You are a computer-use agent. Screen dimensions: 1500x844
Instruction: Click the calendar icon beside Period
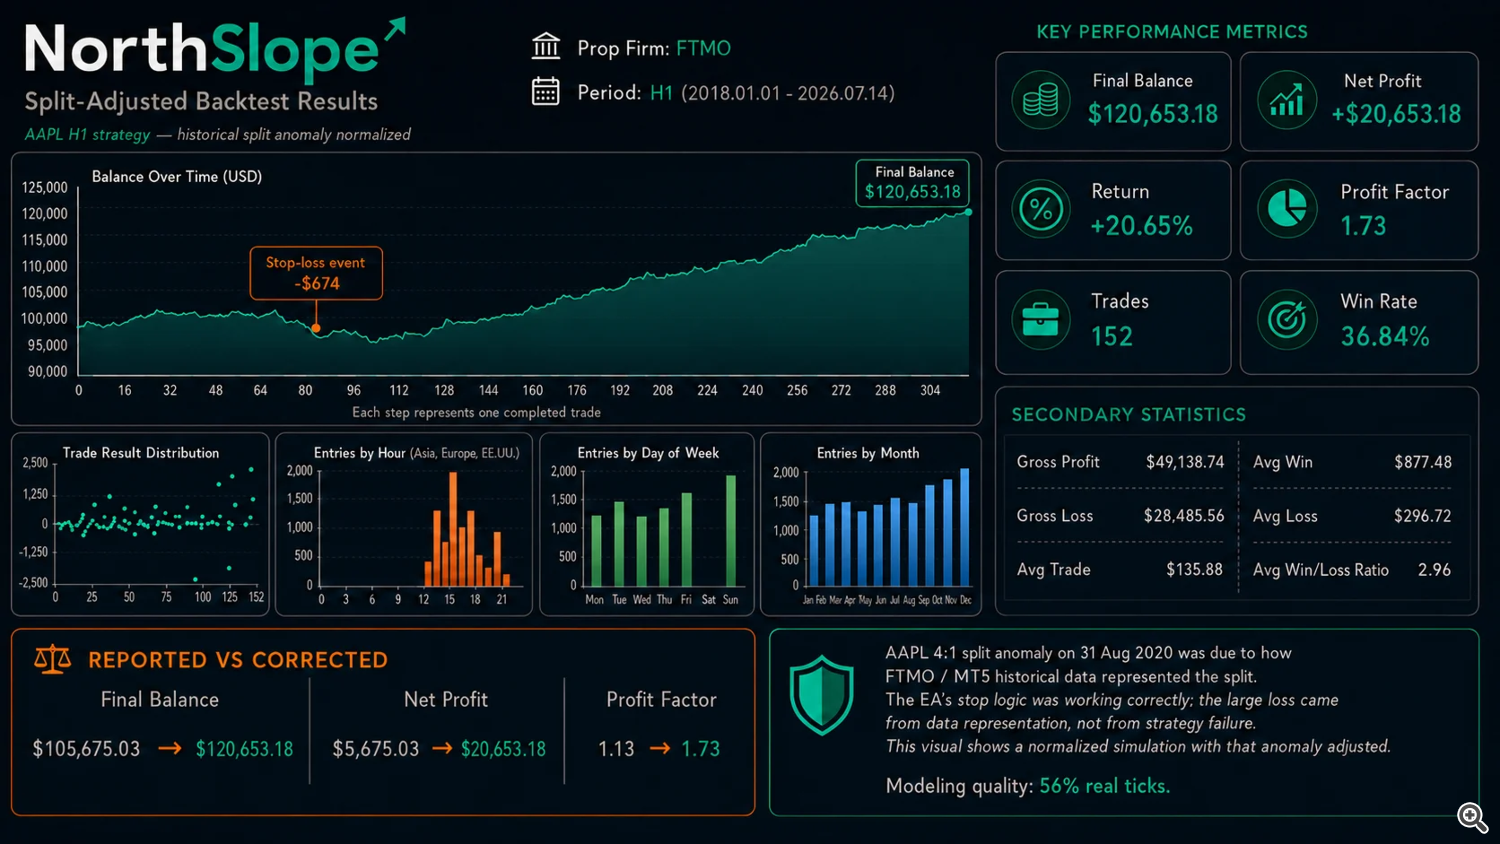click(x=545, y=92)
